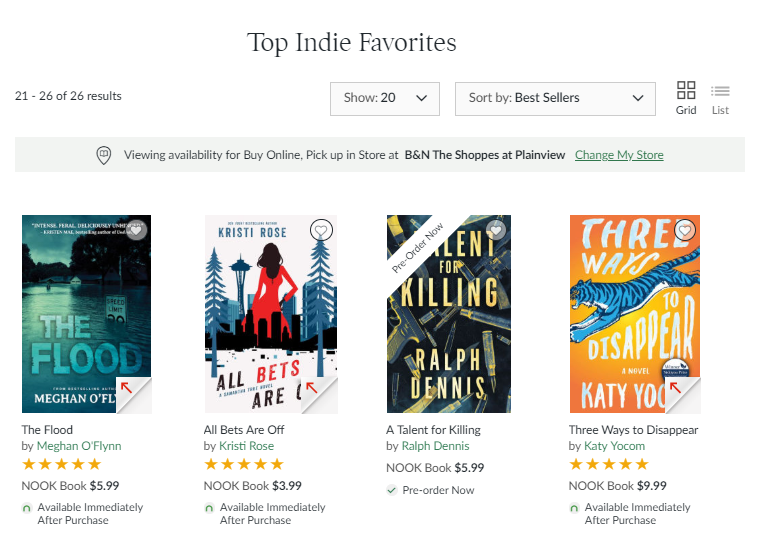765x549 pixels.
Task: Add The Flood to wishlist via heart icon
Action: pos(136,230)
